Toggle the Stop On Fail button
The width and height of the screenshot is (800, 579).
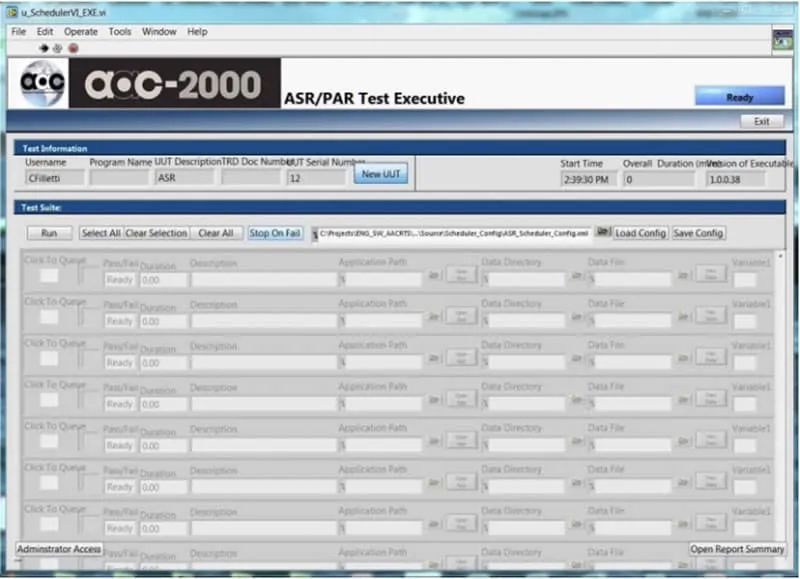(274, 233)
